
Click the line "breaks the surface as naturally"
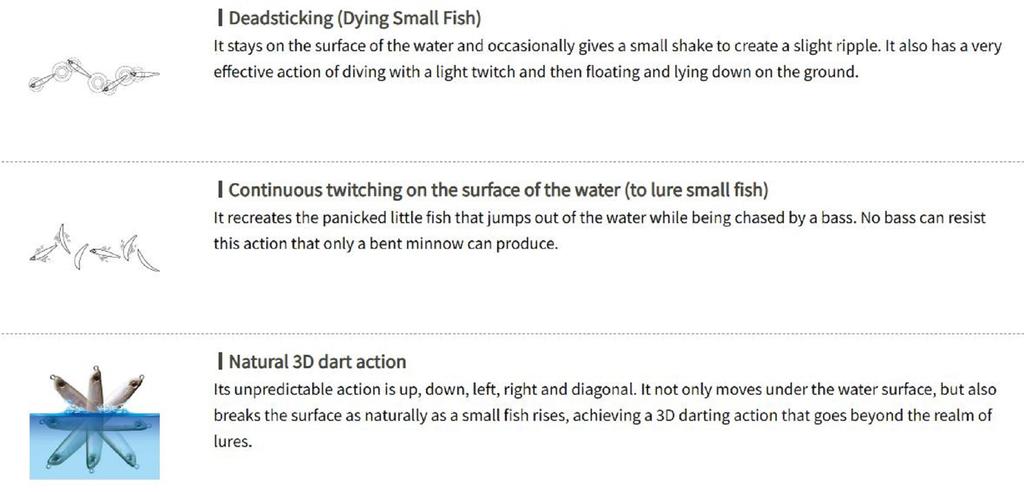tap(603, 415)
